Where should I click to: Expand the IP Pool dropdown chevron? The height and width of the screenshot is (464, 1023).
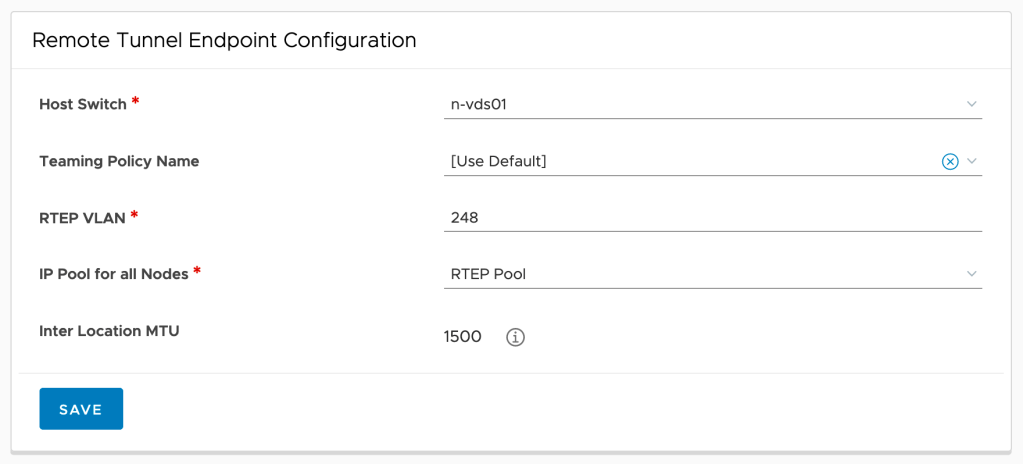coord(971,274)
